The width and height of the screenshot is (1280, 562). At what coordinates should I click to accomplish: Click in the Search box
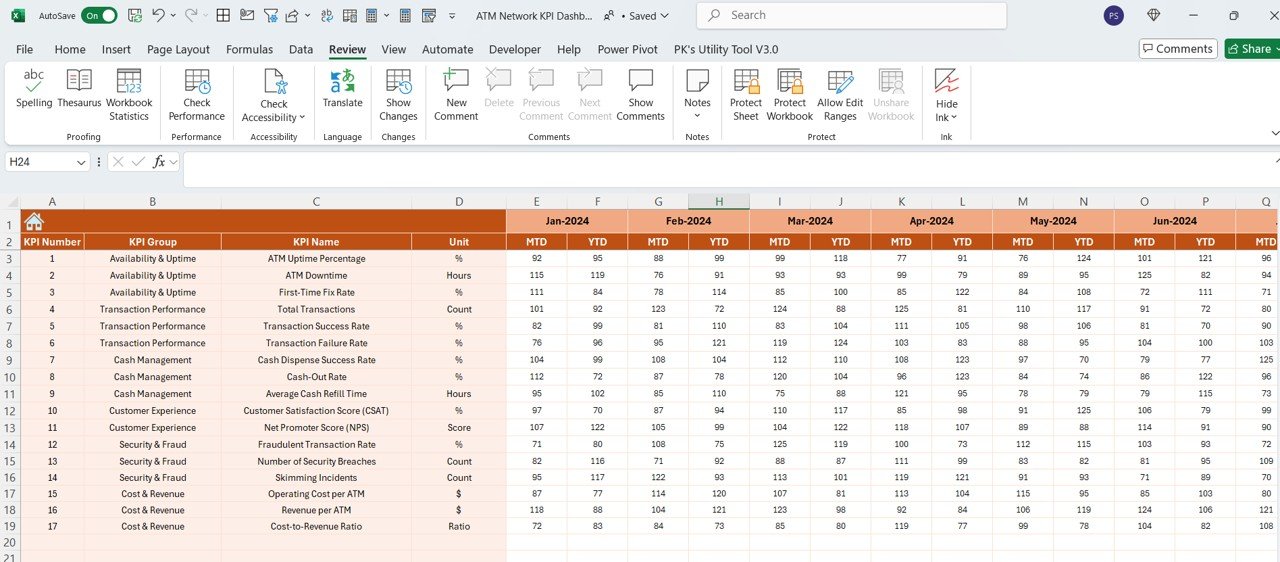(x=851, y=16)
